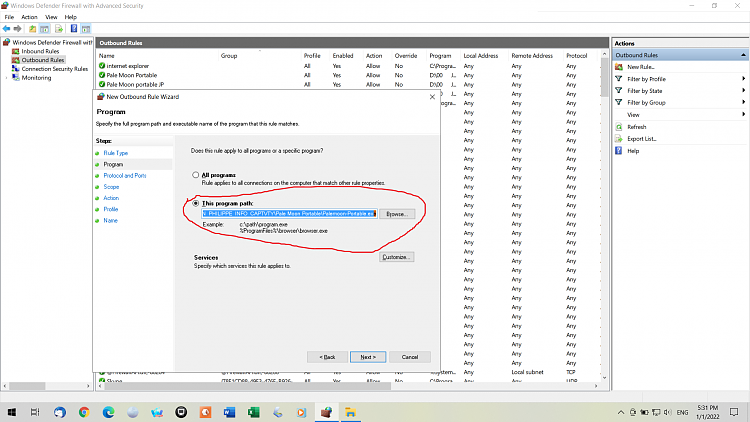Click into the program path text field
The width and height of the screenshot is (750, 422).
pyautogui.click(x=289, y=214)
